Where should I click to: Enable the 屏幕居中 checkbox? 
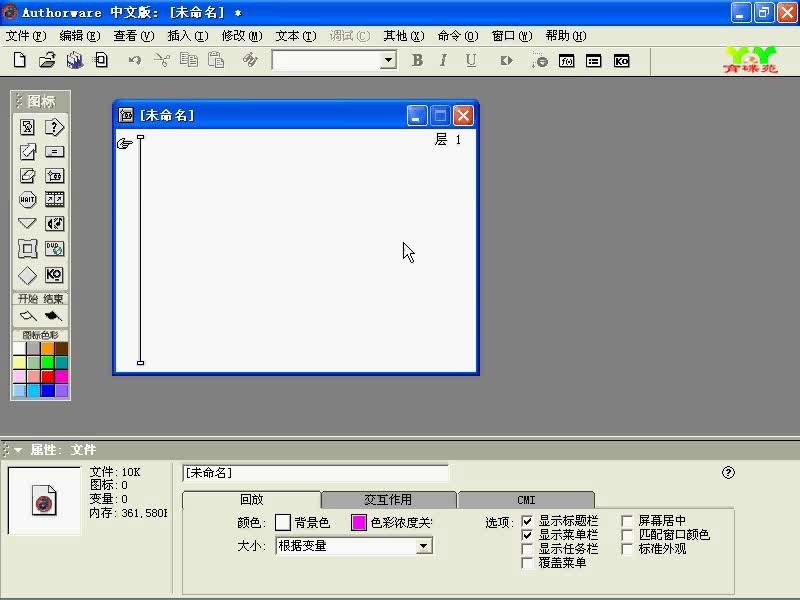[627, 521]
